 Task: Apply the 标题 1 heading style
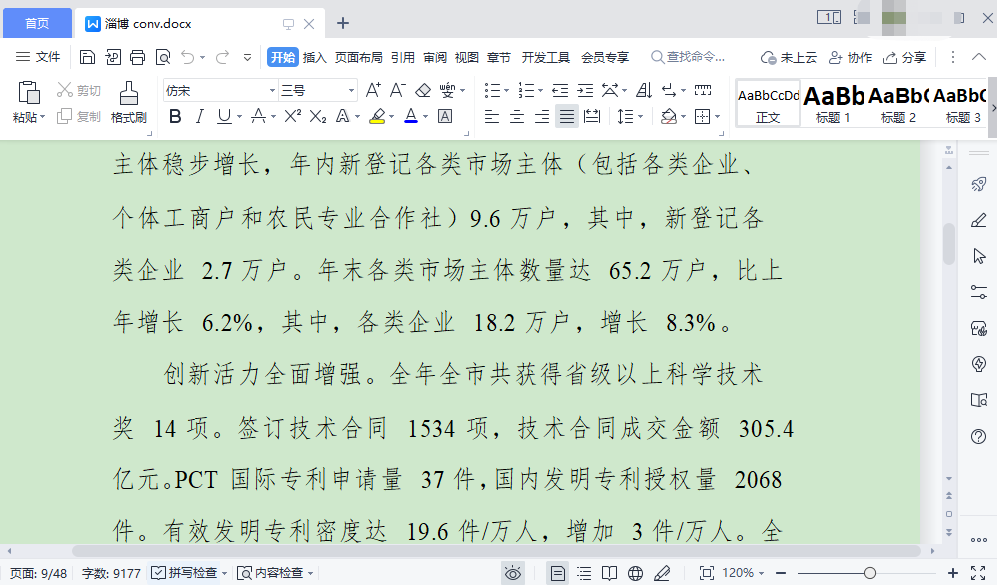tap(833, 104)
